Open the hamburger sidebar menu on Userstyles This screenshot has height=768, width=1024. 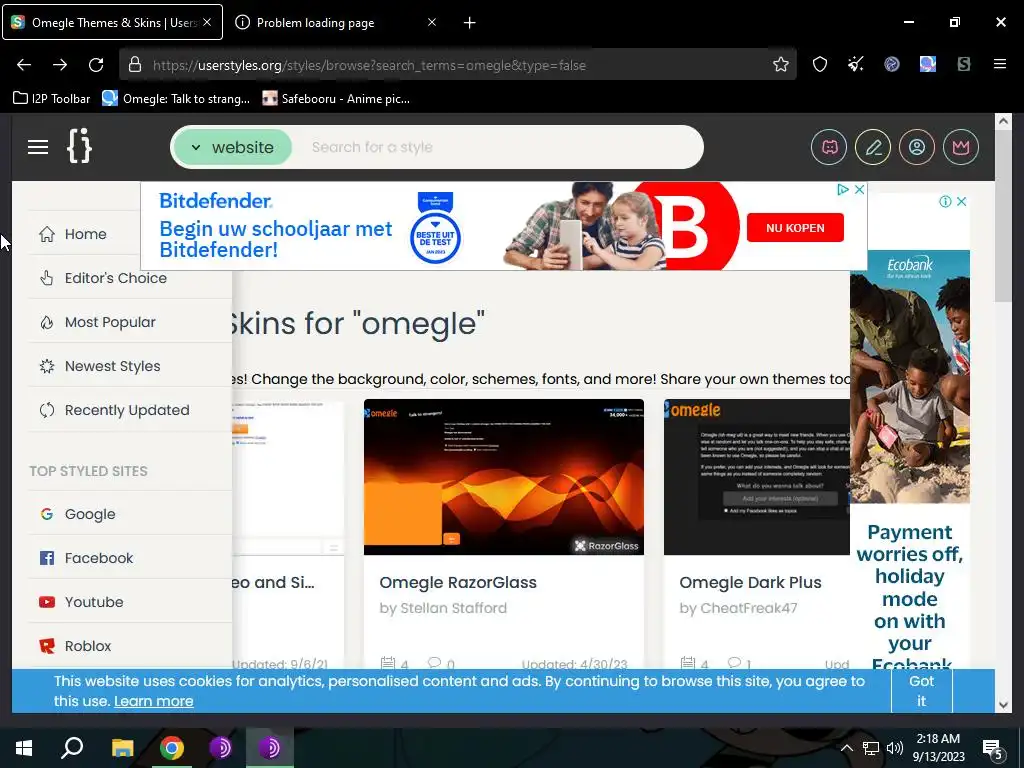coord(38,147)
